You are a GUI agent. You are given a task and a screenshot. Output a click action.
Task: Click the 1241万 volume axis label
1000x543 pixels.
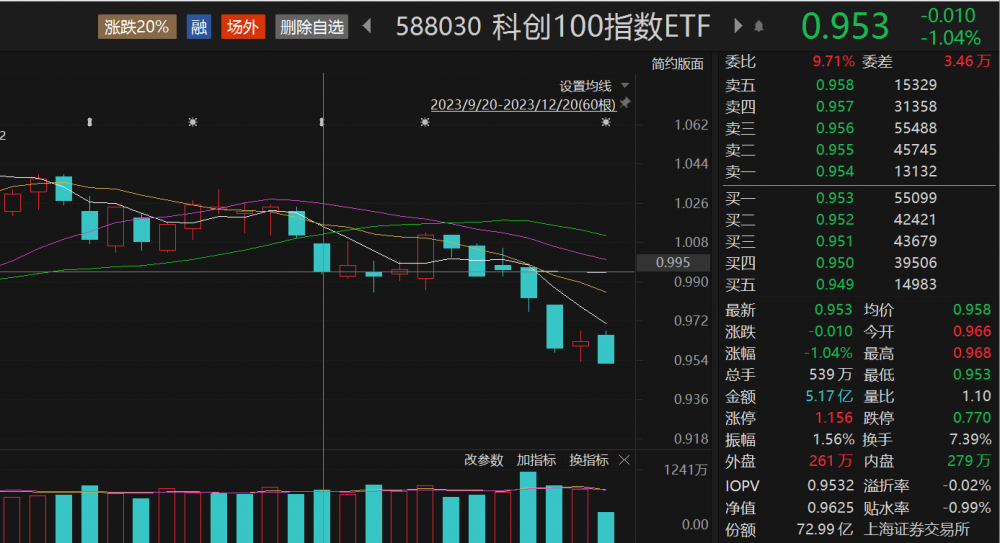tap(686, 470)
